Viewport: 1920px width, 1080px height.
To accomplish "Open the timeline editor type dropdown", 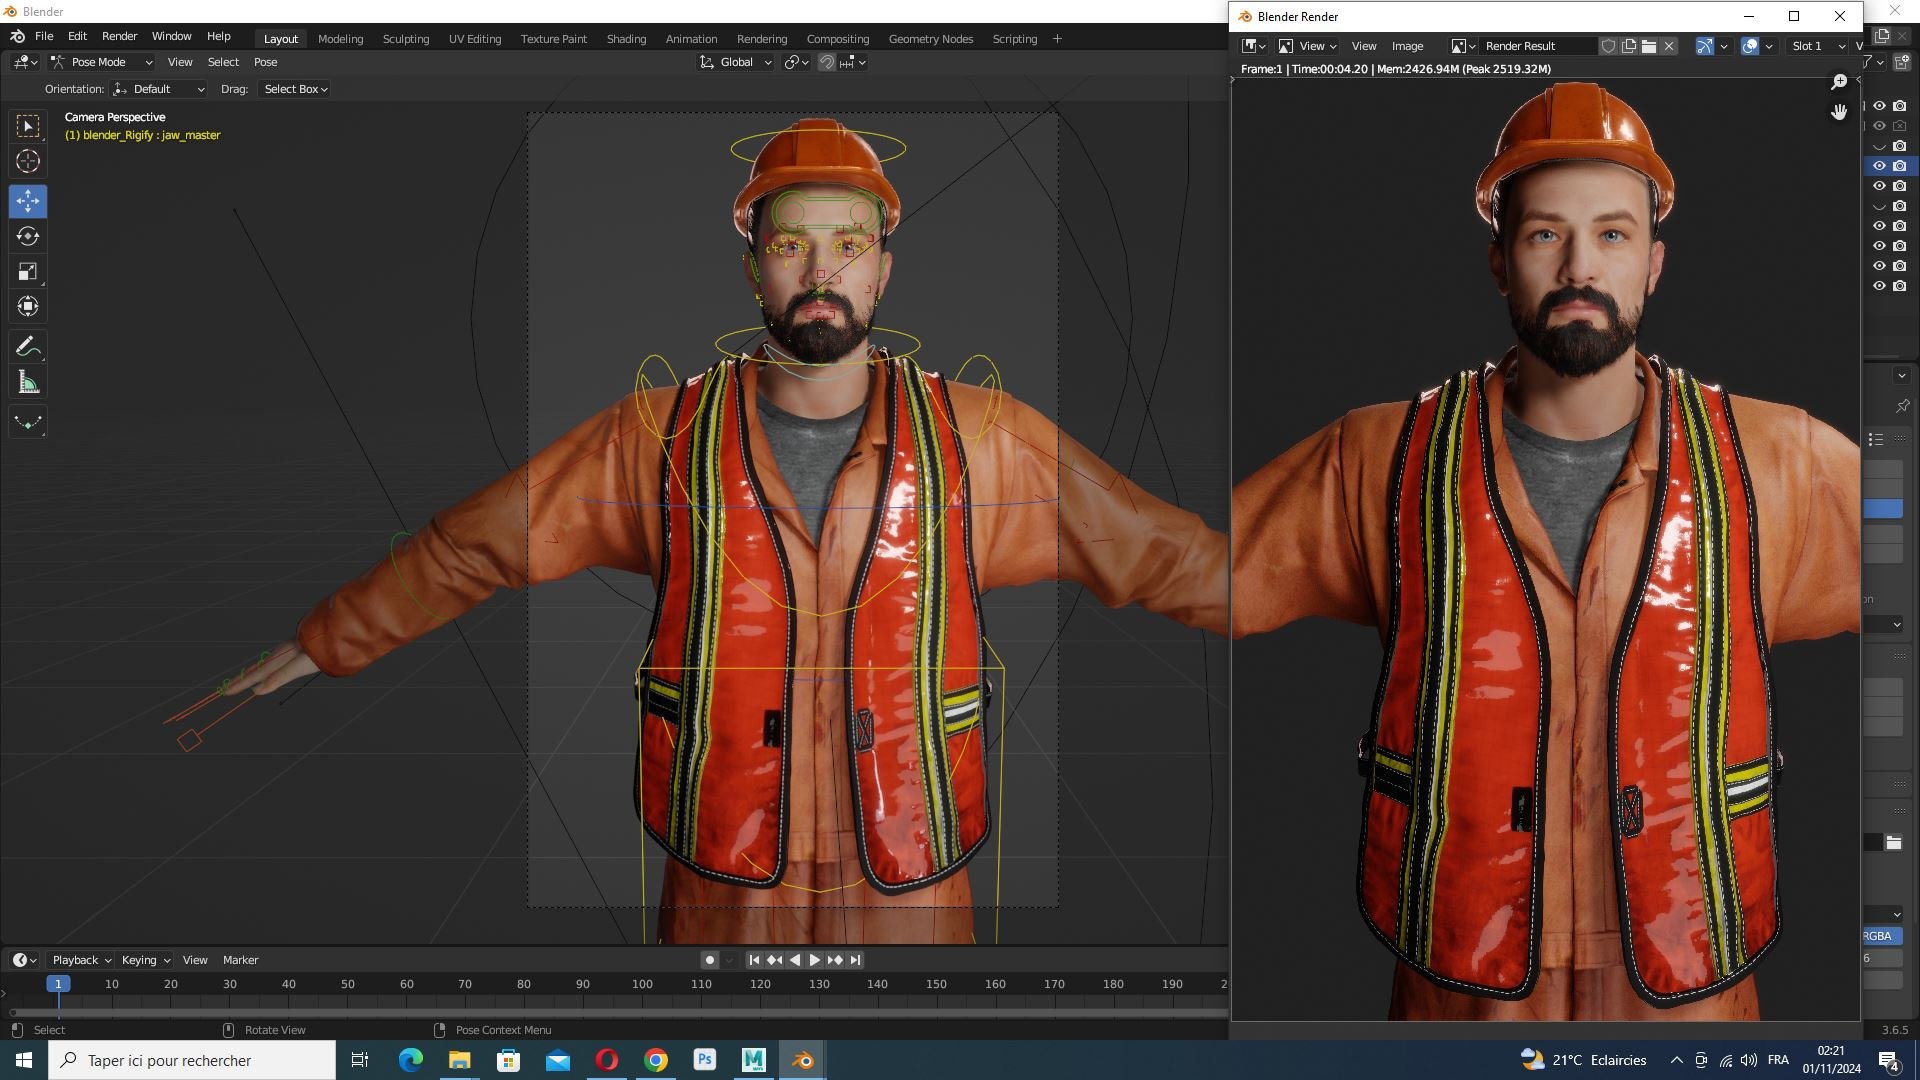I will (24, 960).
